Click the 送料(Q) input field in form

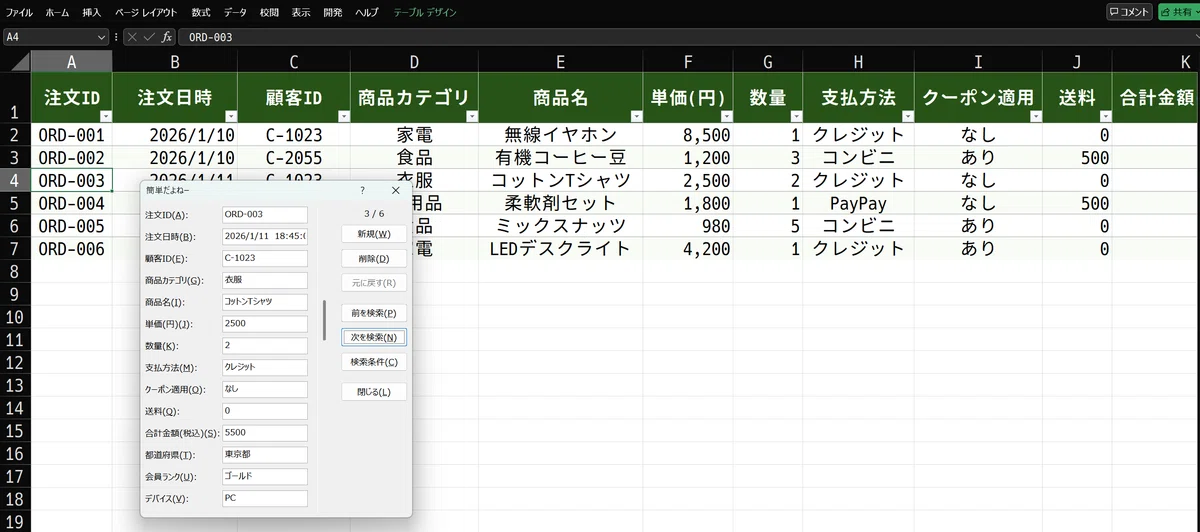click(x=264, y=410)
